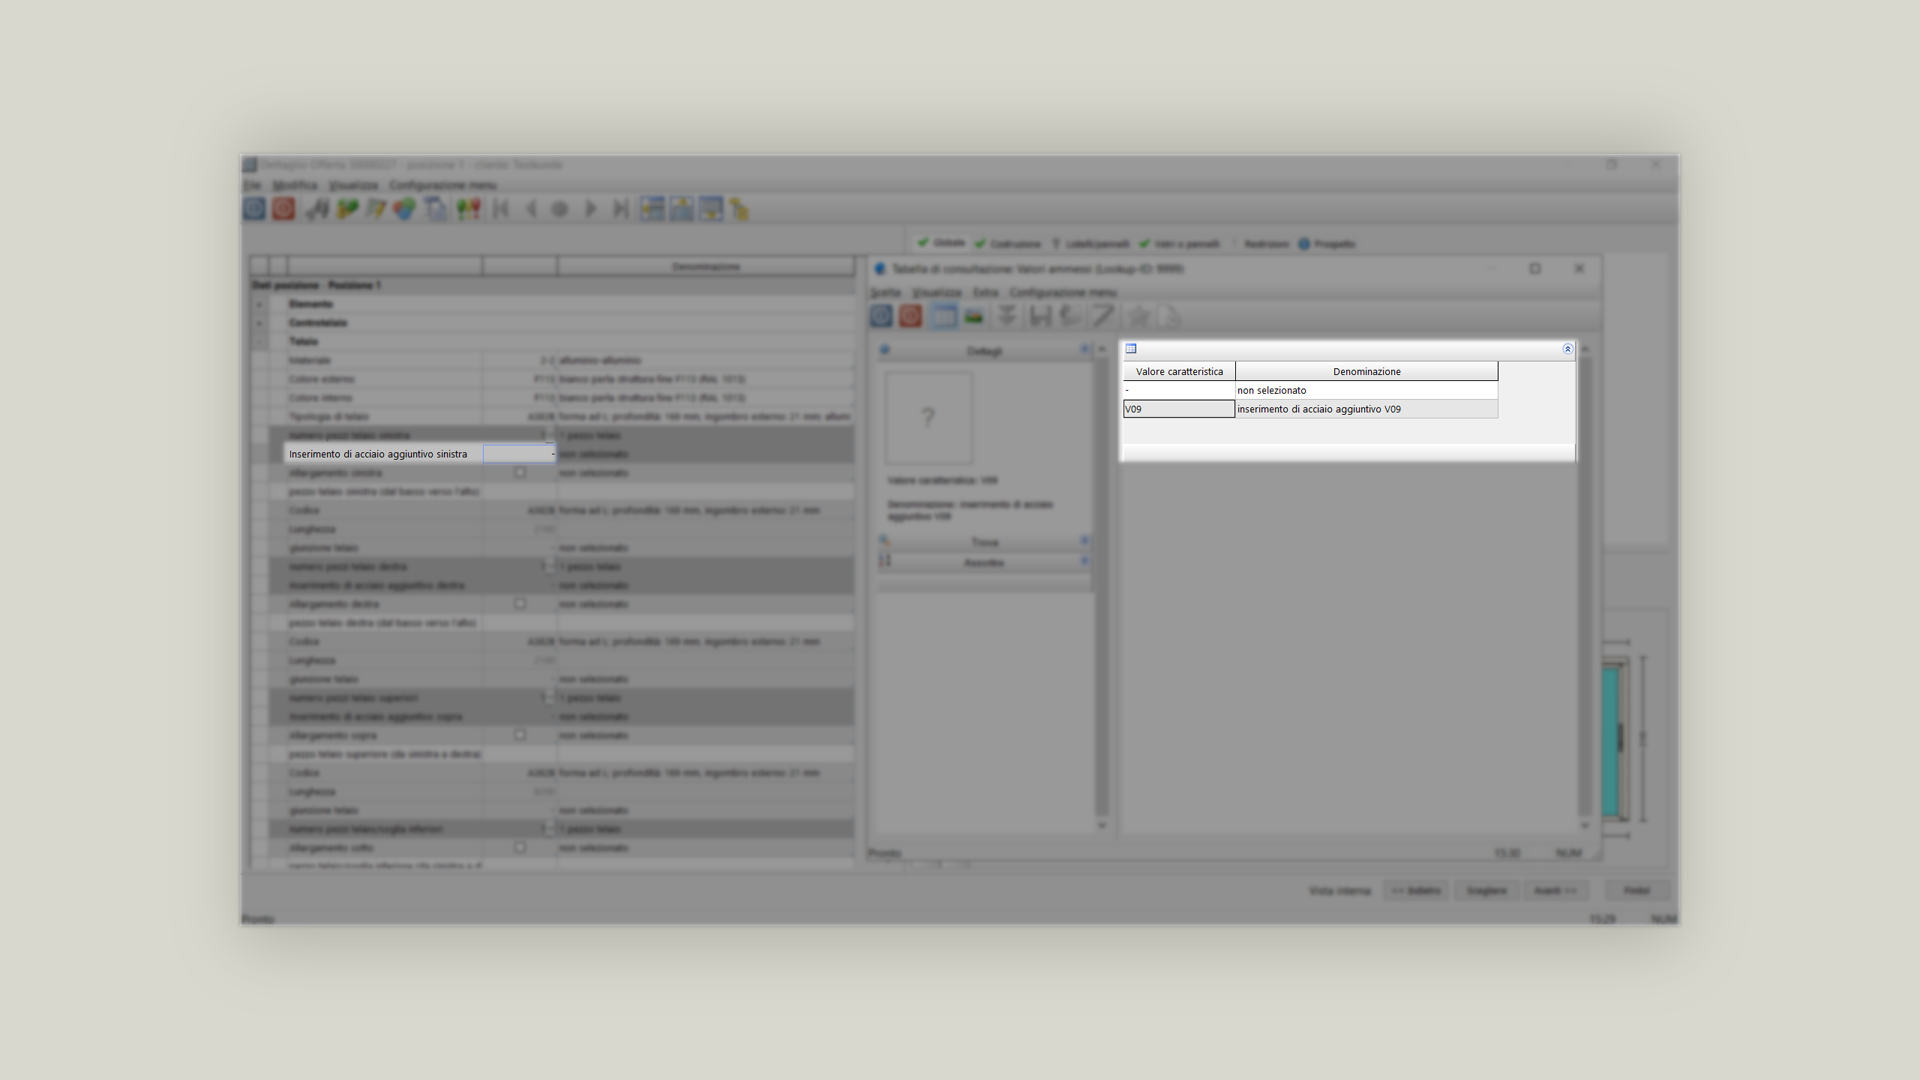The height and width of the screenshot is (1080, 1920).
Task: Click the 'Denominazione' header in lookup table
Action: pos(1366,371)
